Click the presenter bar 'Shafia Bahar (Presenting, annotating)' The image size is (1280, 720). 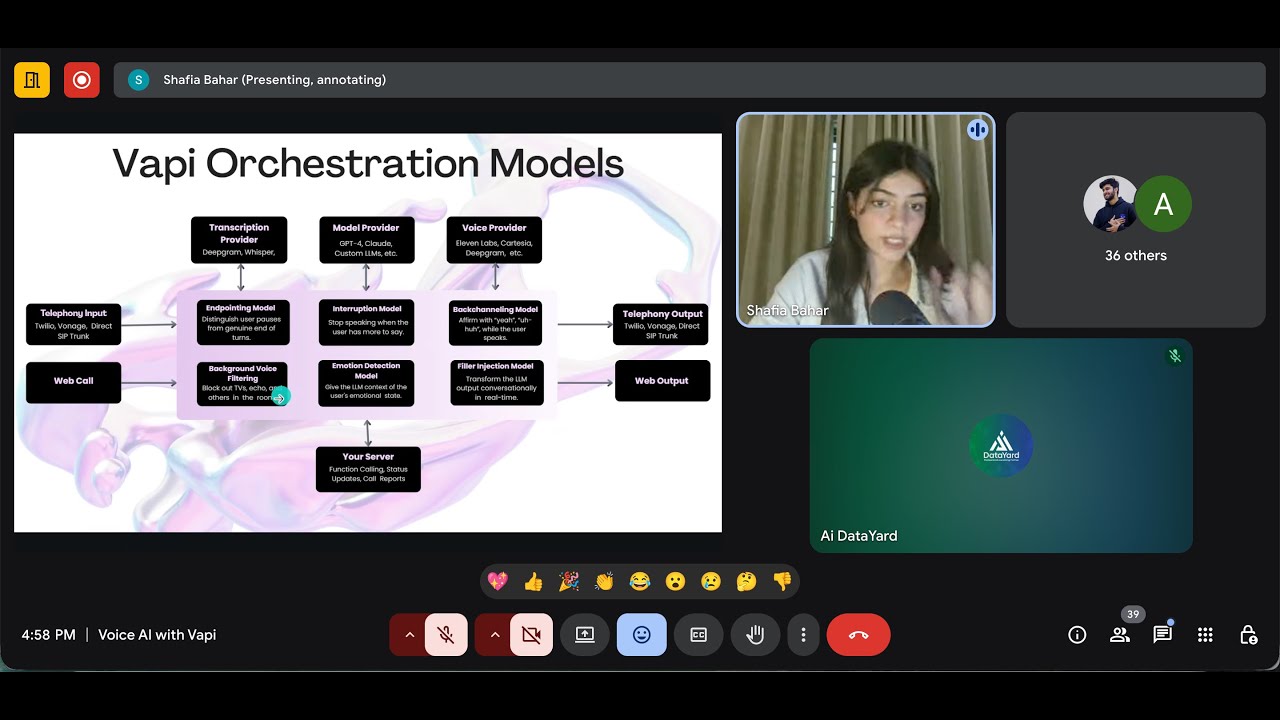(x=690, y=80)
